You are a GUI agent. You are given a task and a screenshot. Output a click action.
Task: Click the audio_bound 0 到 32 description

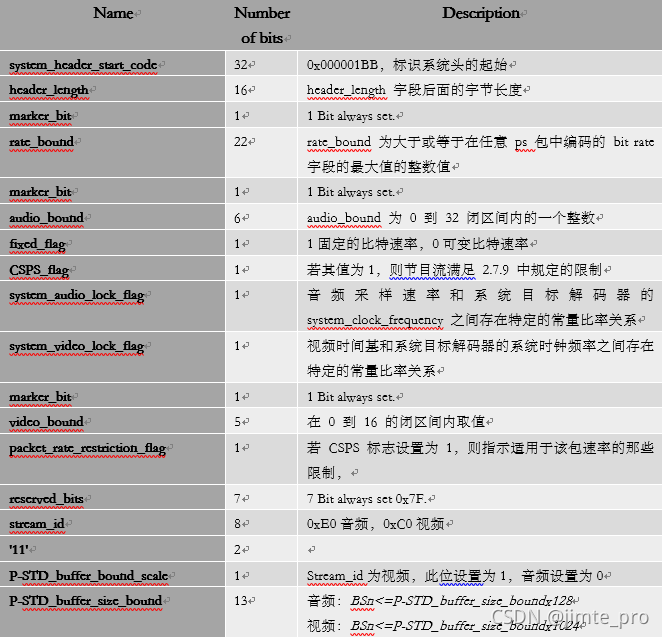pyautogui.click(x=451, y=218)
